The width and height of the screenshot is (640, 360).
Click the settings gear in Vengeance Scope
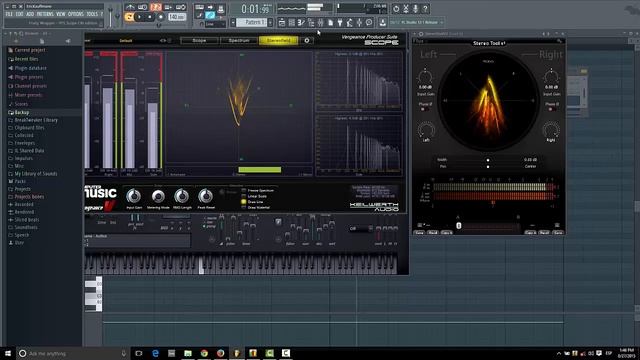307,40
